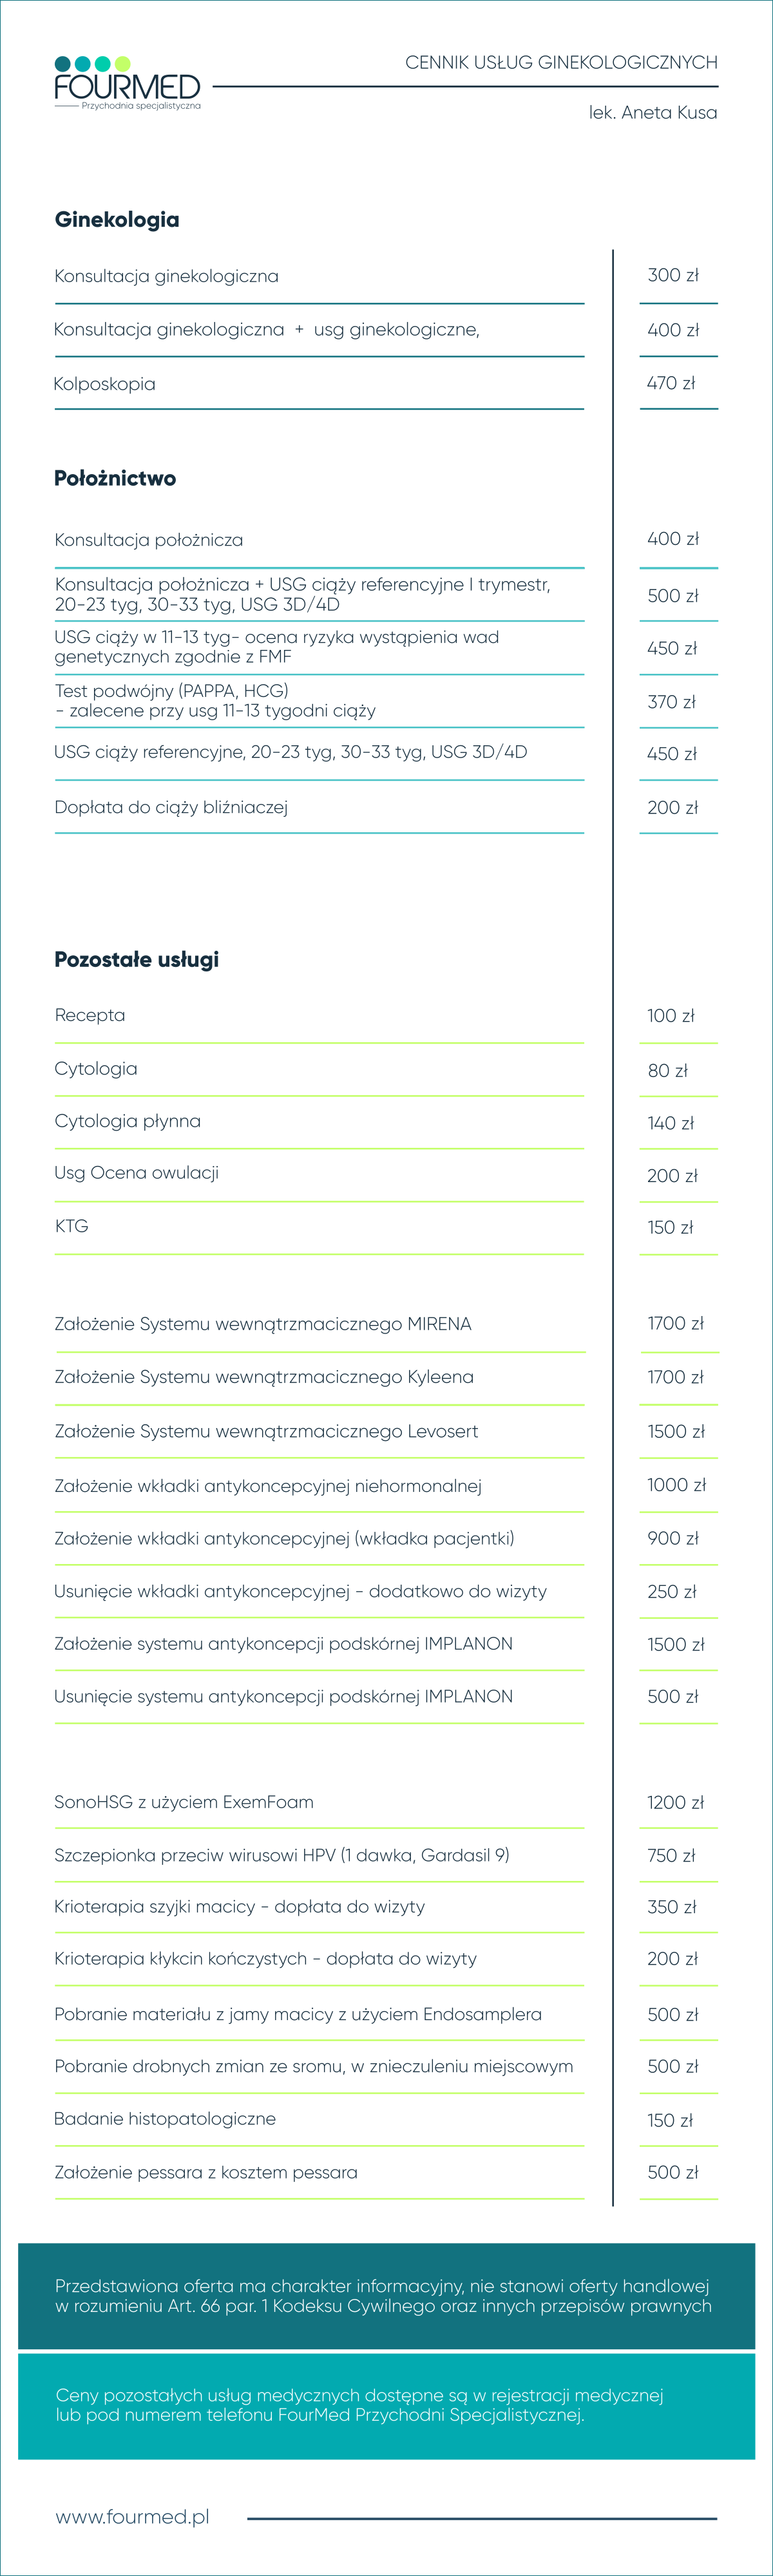Select the Konsultacja położnicza entry
The height and width of the screenshot is (2576, 773).
tap(149, 540)
